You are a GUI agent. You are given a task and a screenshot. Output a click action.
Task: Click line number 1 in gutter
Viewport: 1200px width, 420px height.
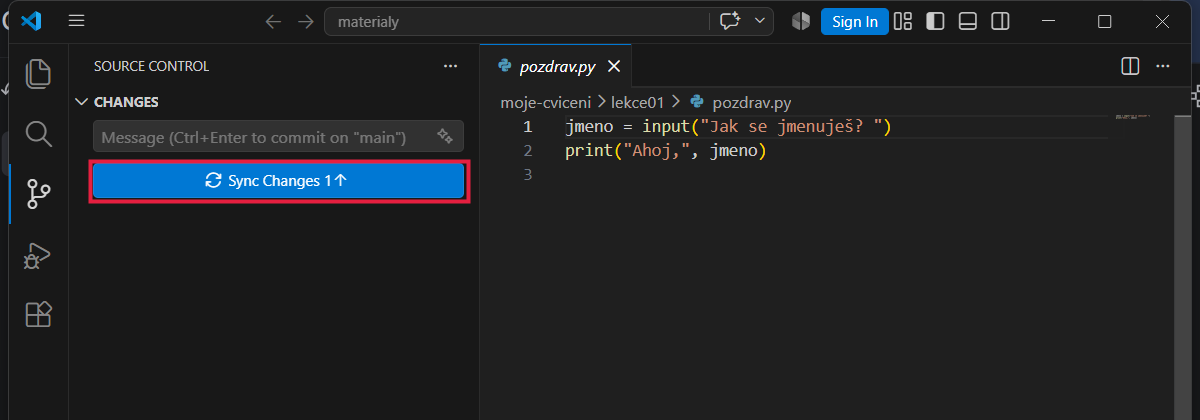[x=529, y=127]
